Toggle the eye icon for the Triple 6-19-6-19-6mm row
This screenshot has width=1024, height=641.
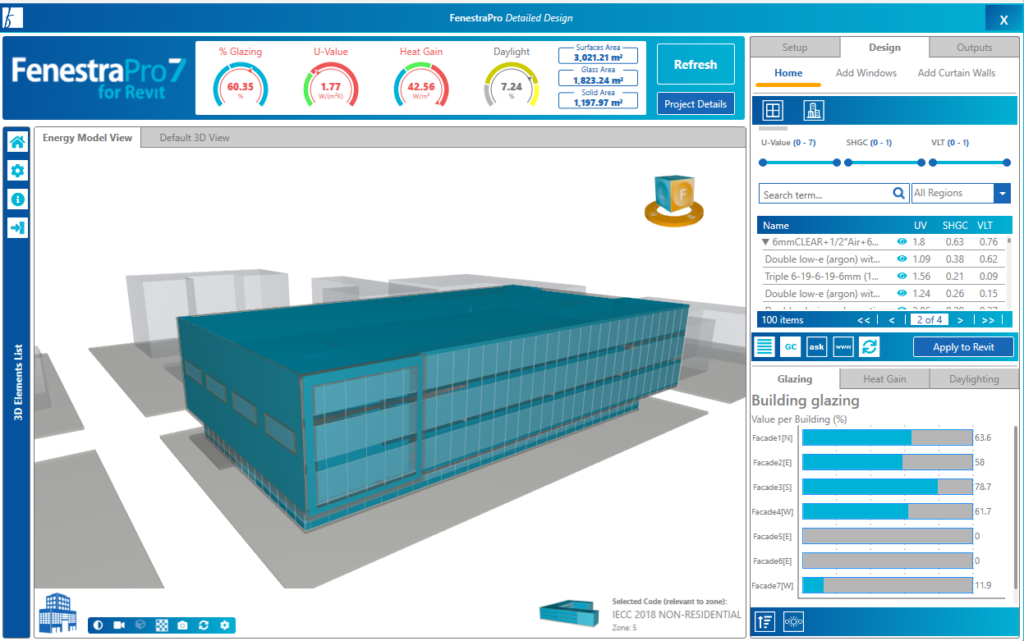902,276
